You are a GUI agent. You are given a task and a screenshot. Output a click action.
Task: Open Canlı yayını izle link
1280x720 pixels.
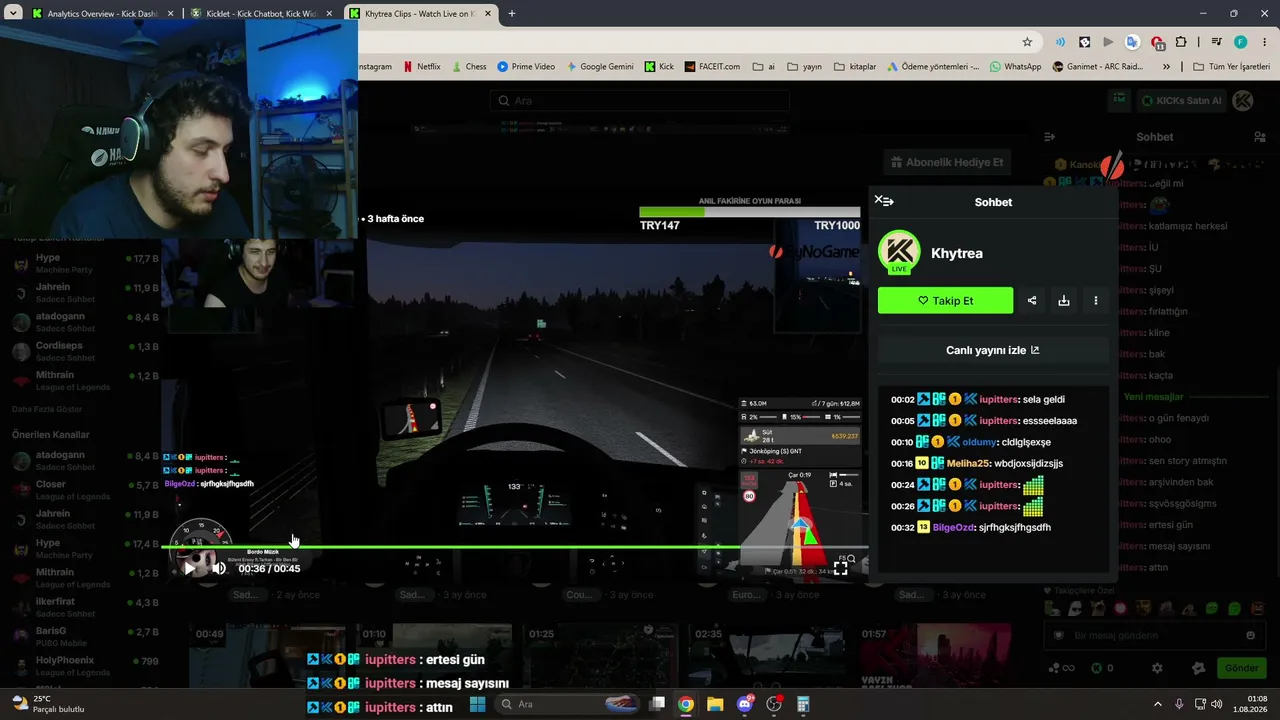click(993, 350)
